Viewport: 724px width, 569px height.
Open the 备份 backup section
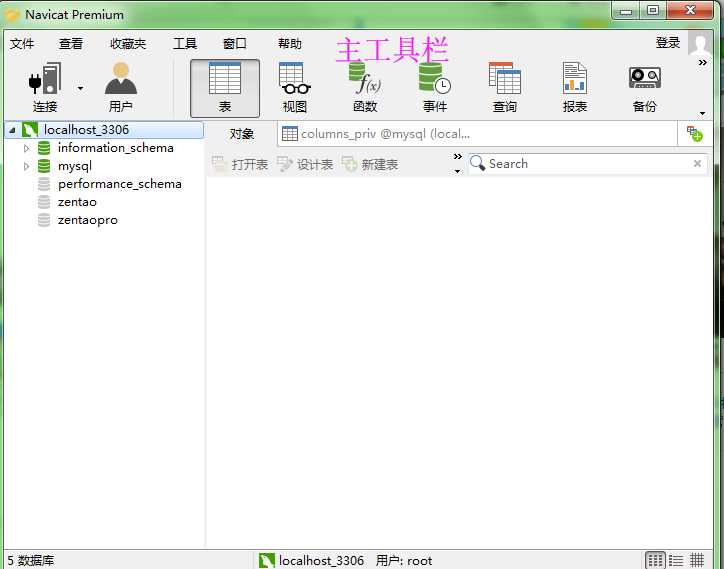click(645, 88)
